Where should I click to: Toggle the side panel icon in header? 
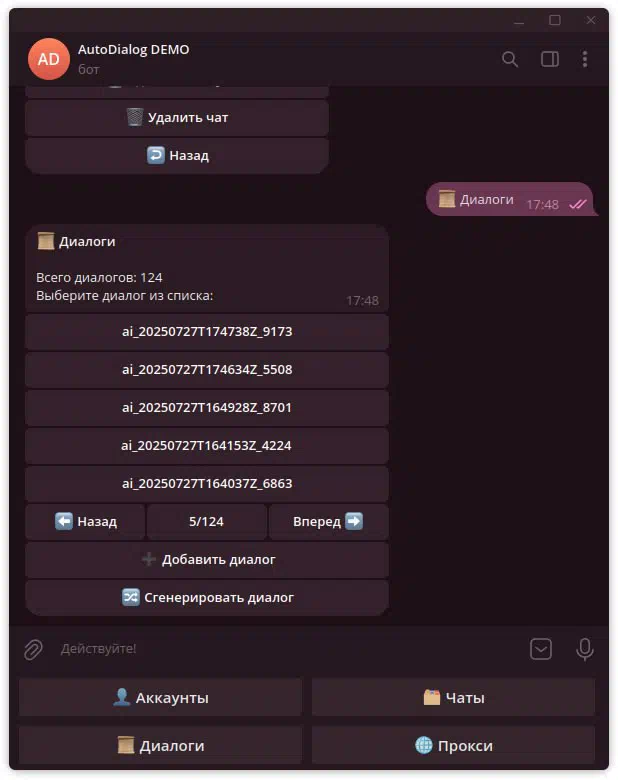(x=549, y=59)
